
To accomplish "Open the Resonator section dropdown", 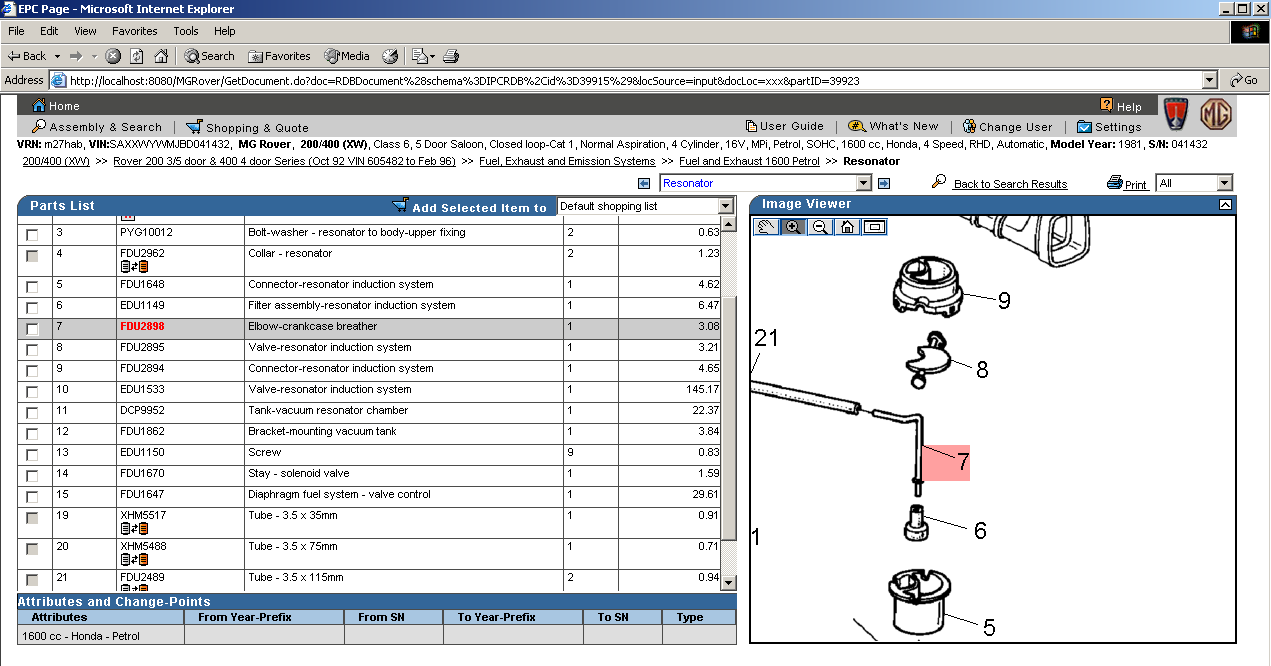I will [864, 183].
